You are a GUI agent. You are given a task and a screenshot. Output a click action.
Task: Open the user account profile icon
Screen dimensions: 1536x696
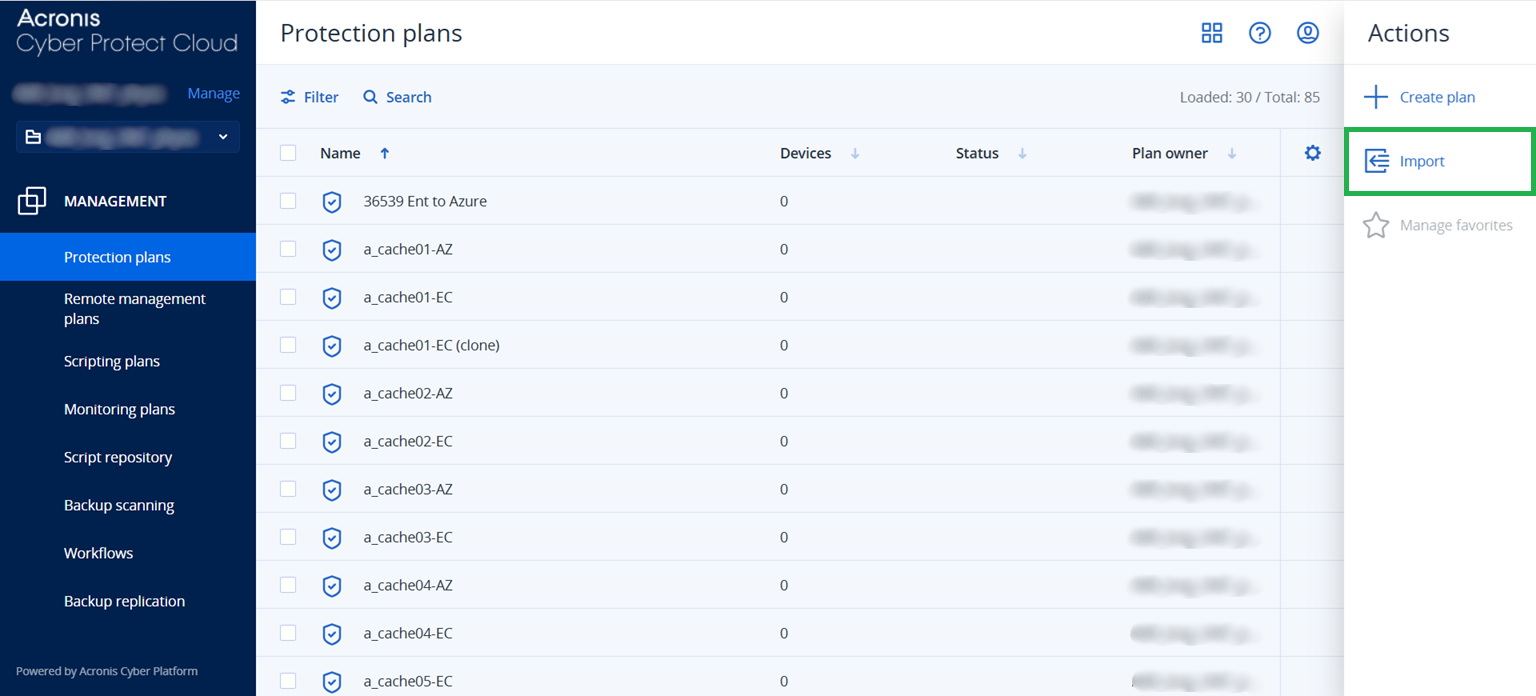1308,33
